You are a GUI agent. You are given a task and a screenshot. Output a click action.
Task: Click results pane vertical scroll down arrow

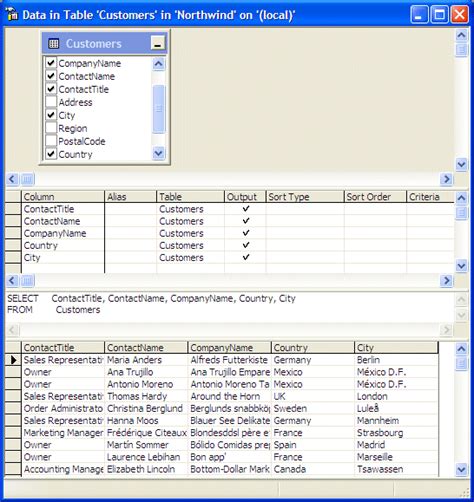click(x=462, y=469)
